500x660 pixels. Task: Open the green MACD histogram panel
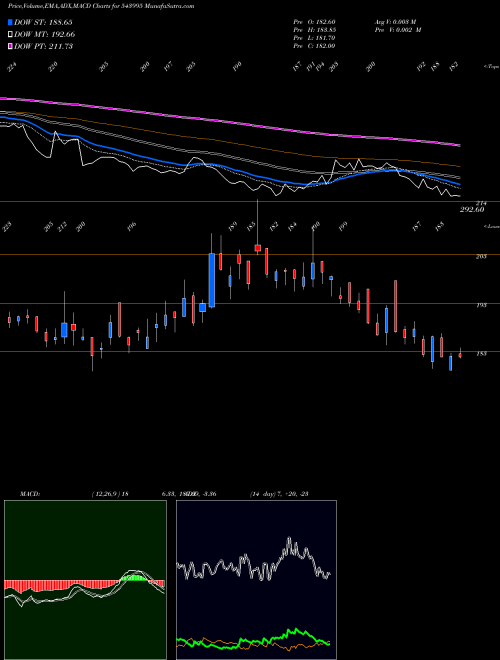pos(85,580)
